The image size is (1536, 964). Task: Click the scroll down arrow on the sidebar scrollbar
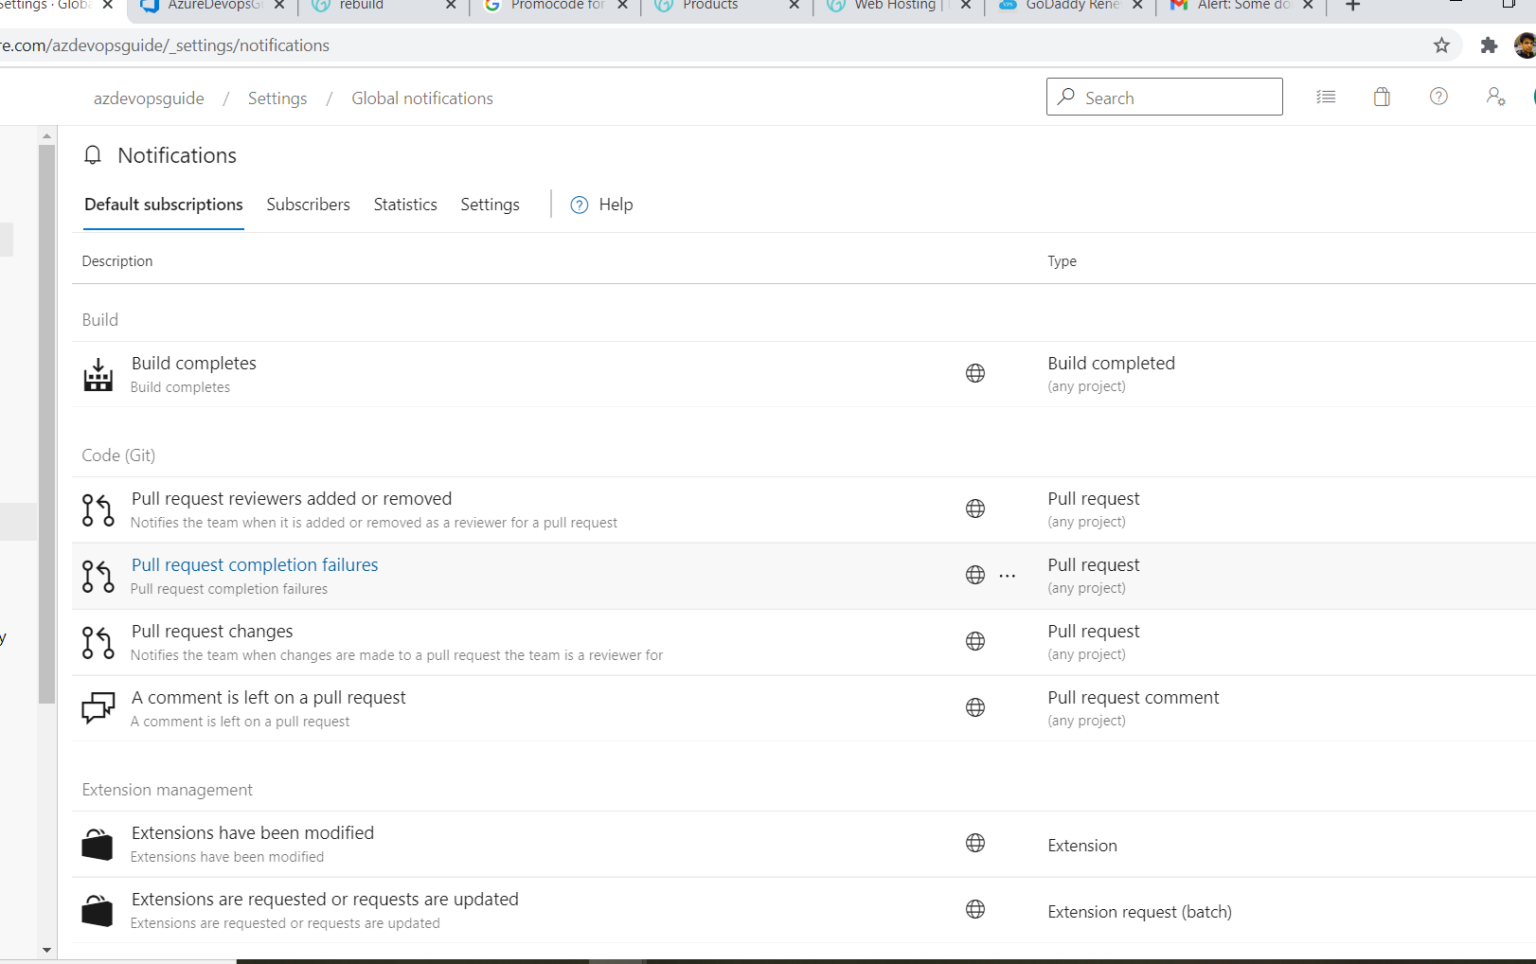[47, 950]
